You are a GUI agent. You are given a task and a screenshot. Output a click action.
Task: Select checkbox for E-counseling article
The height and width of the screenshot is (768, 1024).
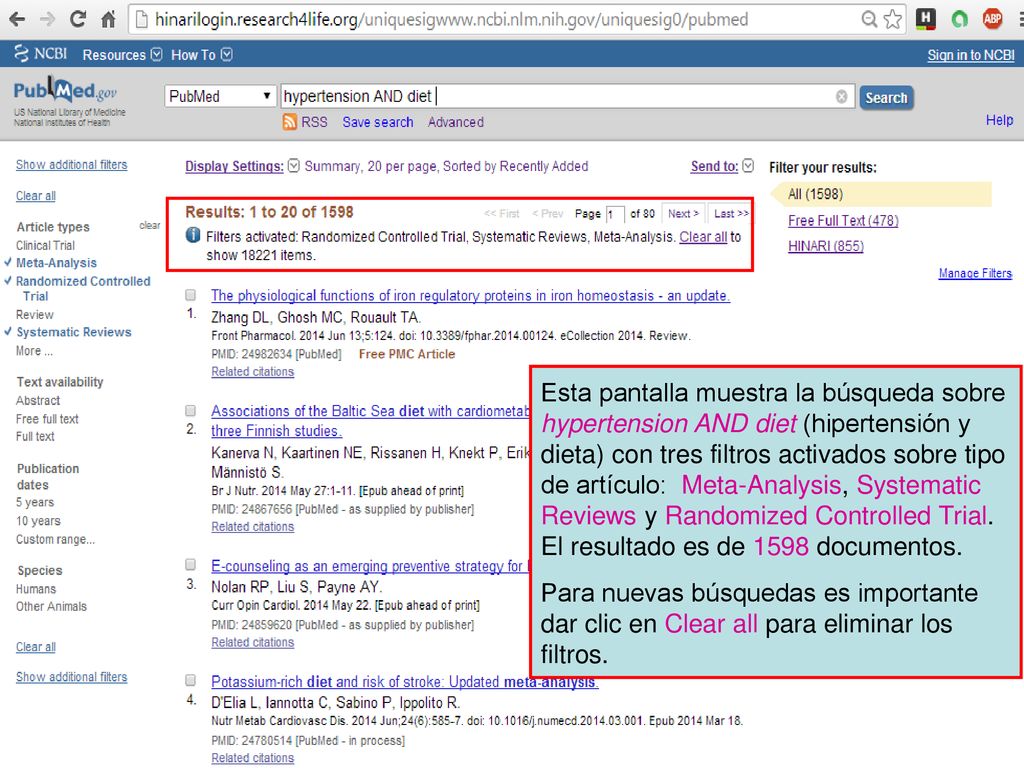[191, 564]
